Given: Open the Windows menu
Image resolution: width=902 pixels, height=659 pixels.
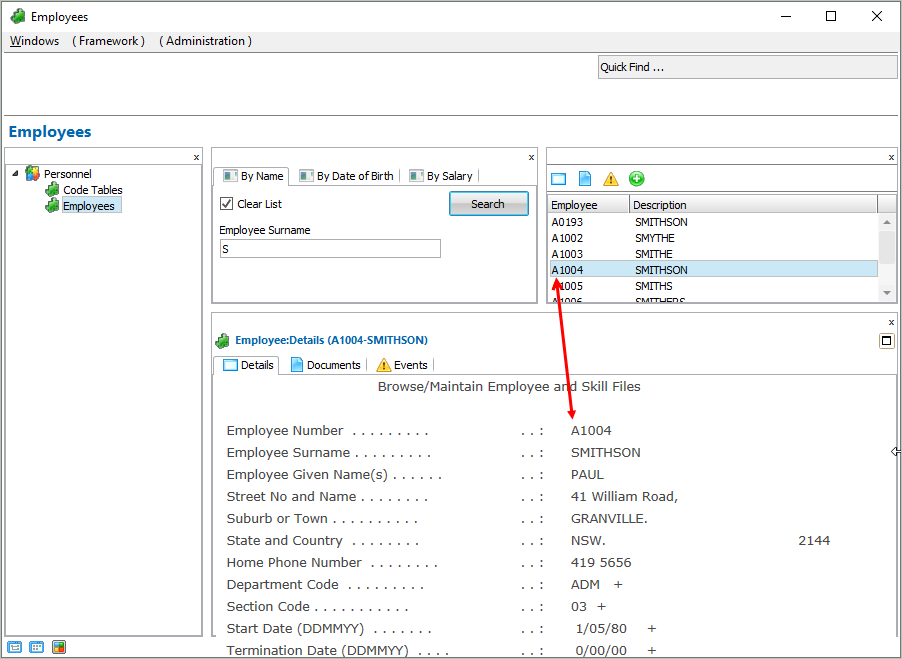Looking at the screenshot, I should pos(34,41).
